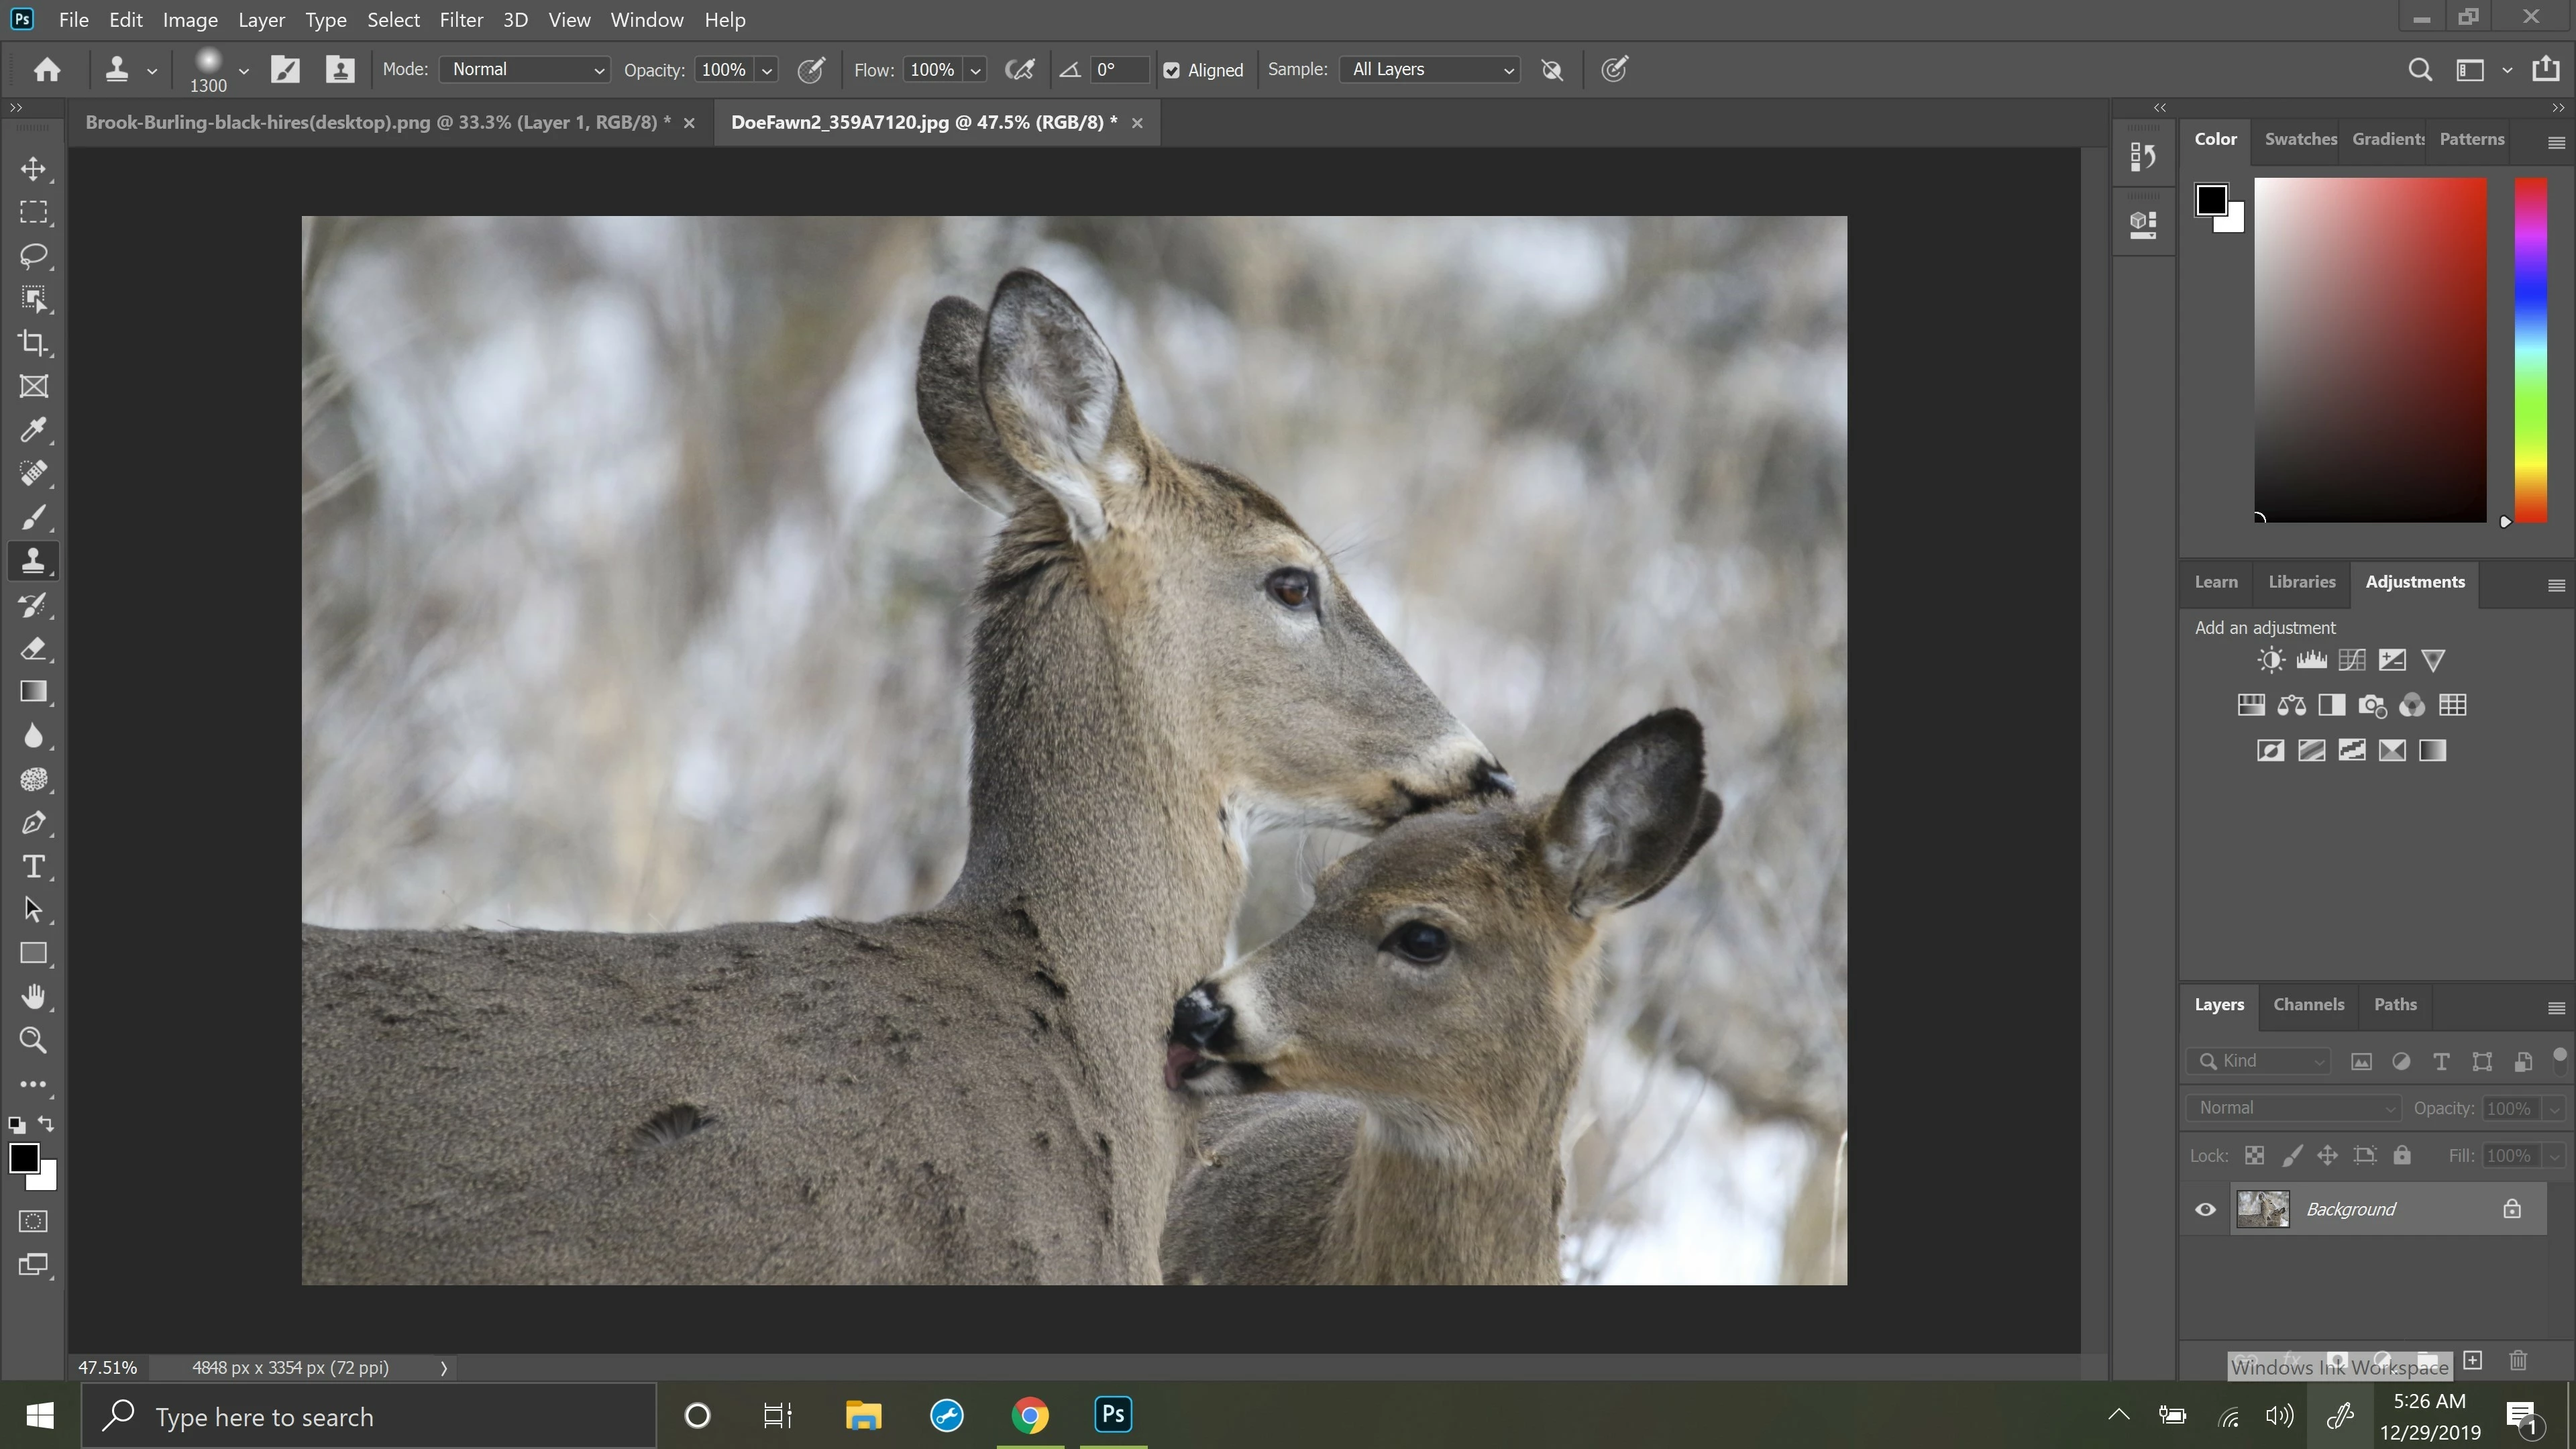Select the Lasso tool

tap(33, 256)
